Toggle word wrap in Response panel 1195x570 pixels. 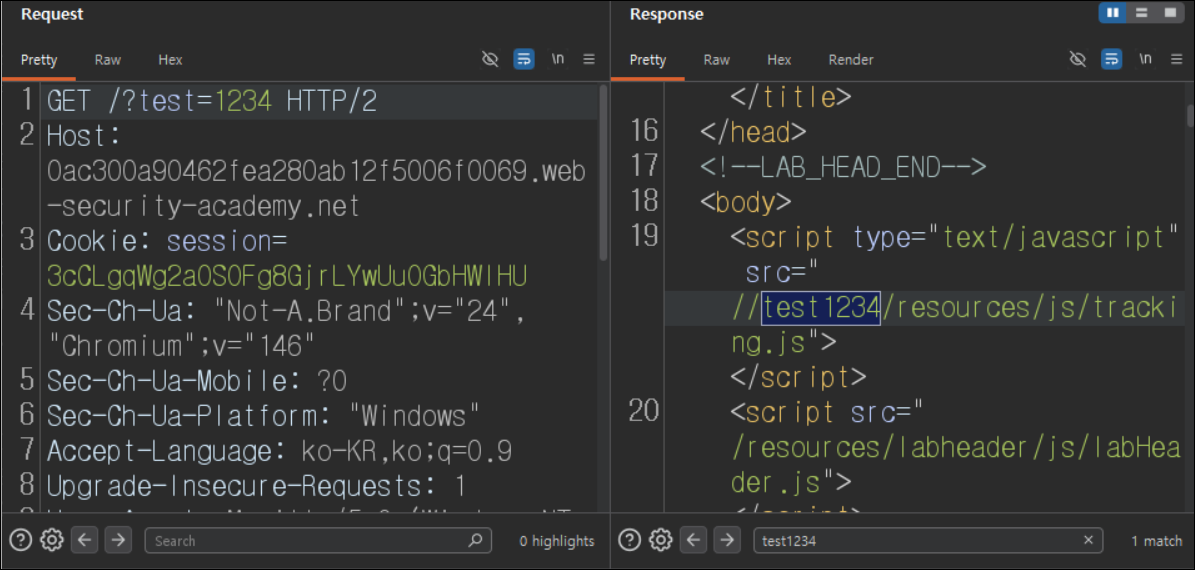pos(1111,59)
